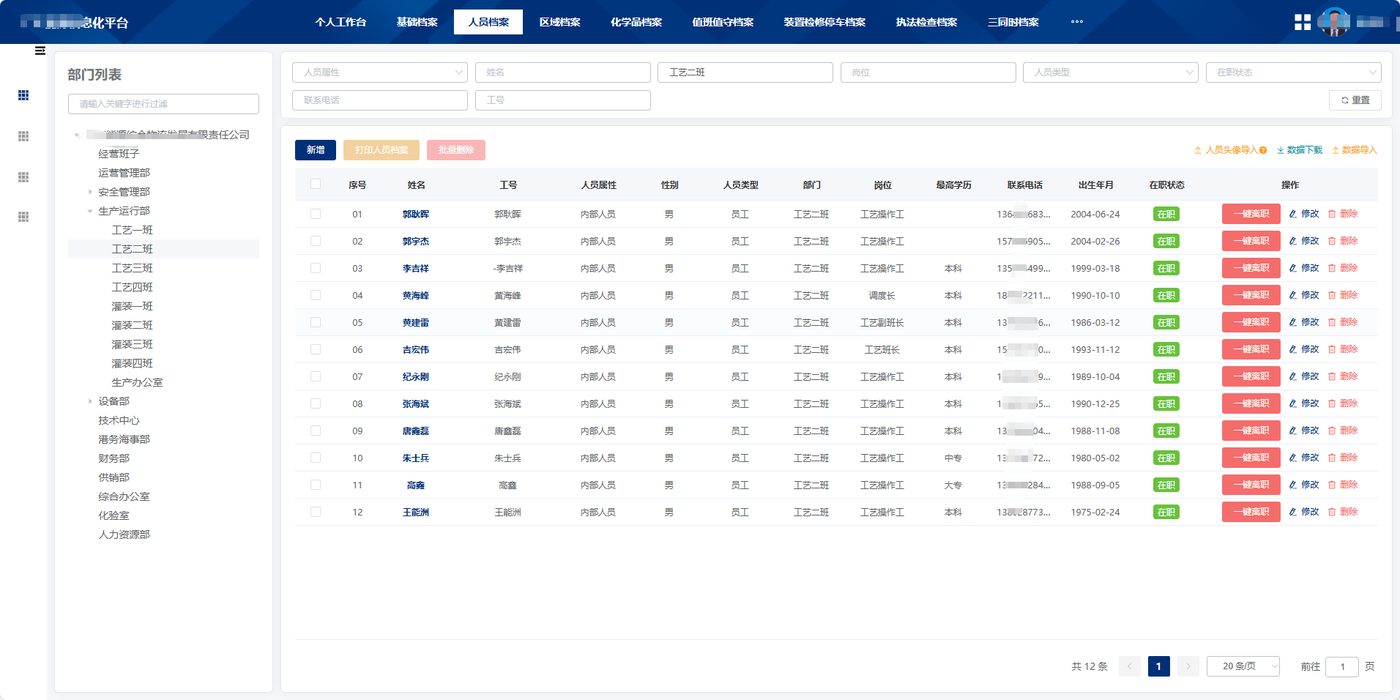Click the pencil icon in 朱士兵's row

(1292, 457)
